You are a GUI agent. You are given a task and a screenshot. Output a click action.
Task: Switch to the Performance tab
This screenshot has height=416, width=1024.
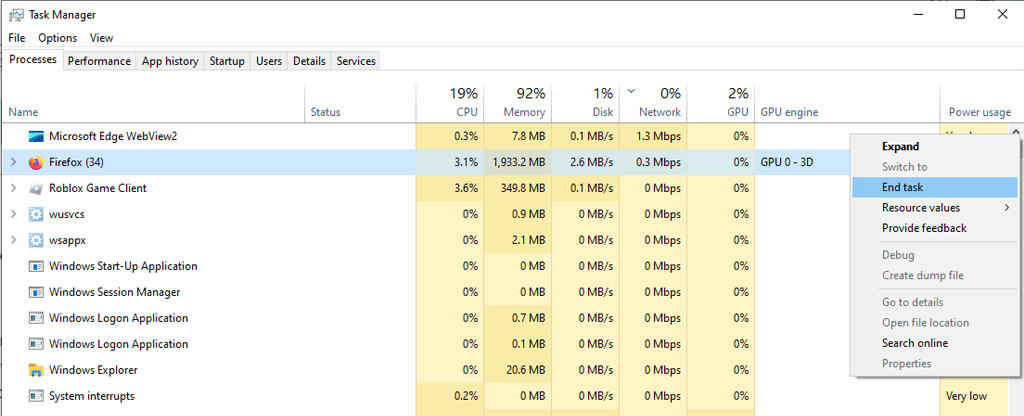pos(99,61)
